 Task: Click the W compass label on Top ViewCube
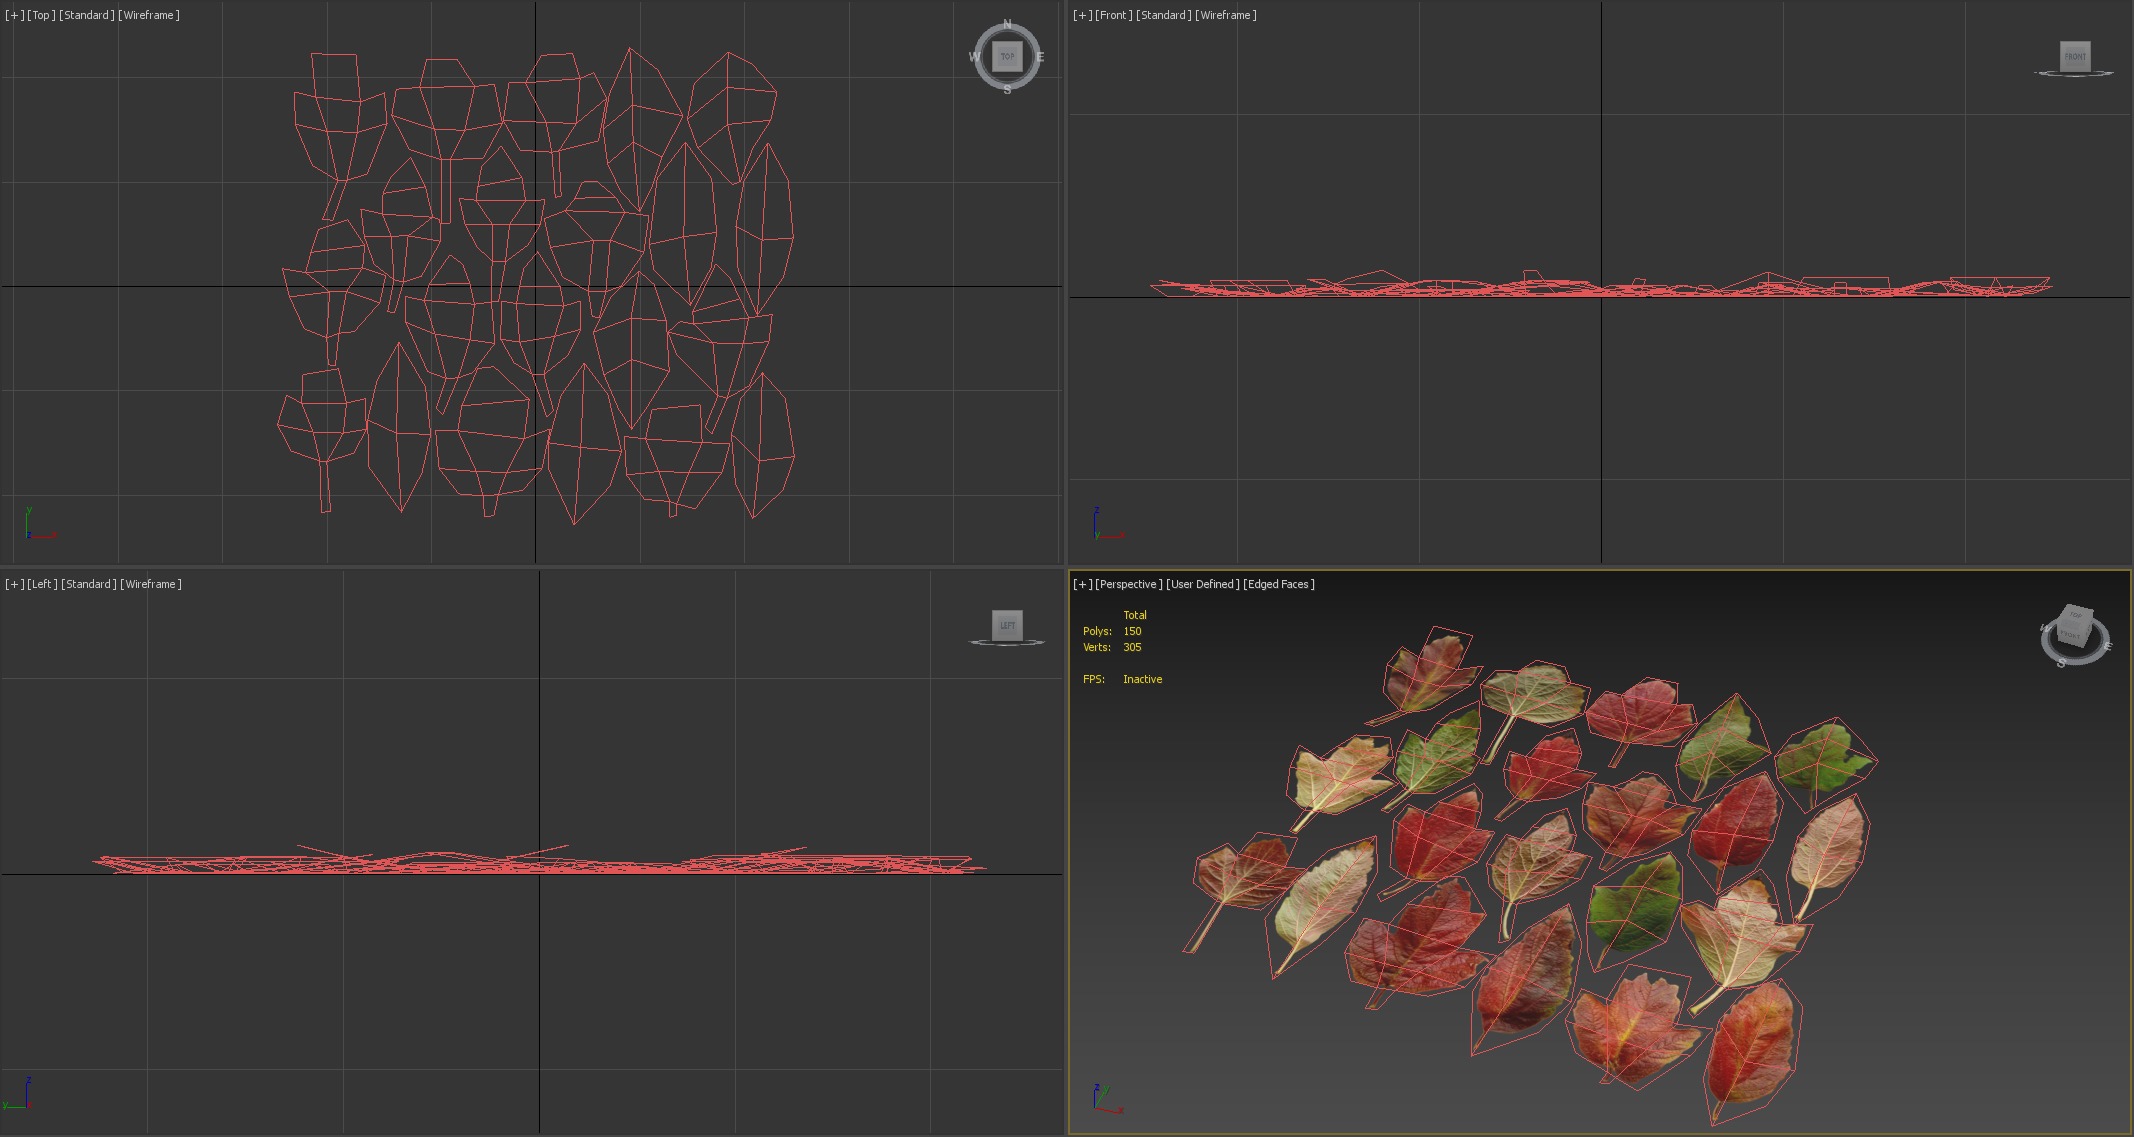tap(974, 57)
